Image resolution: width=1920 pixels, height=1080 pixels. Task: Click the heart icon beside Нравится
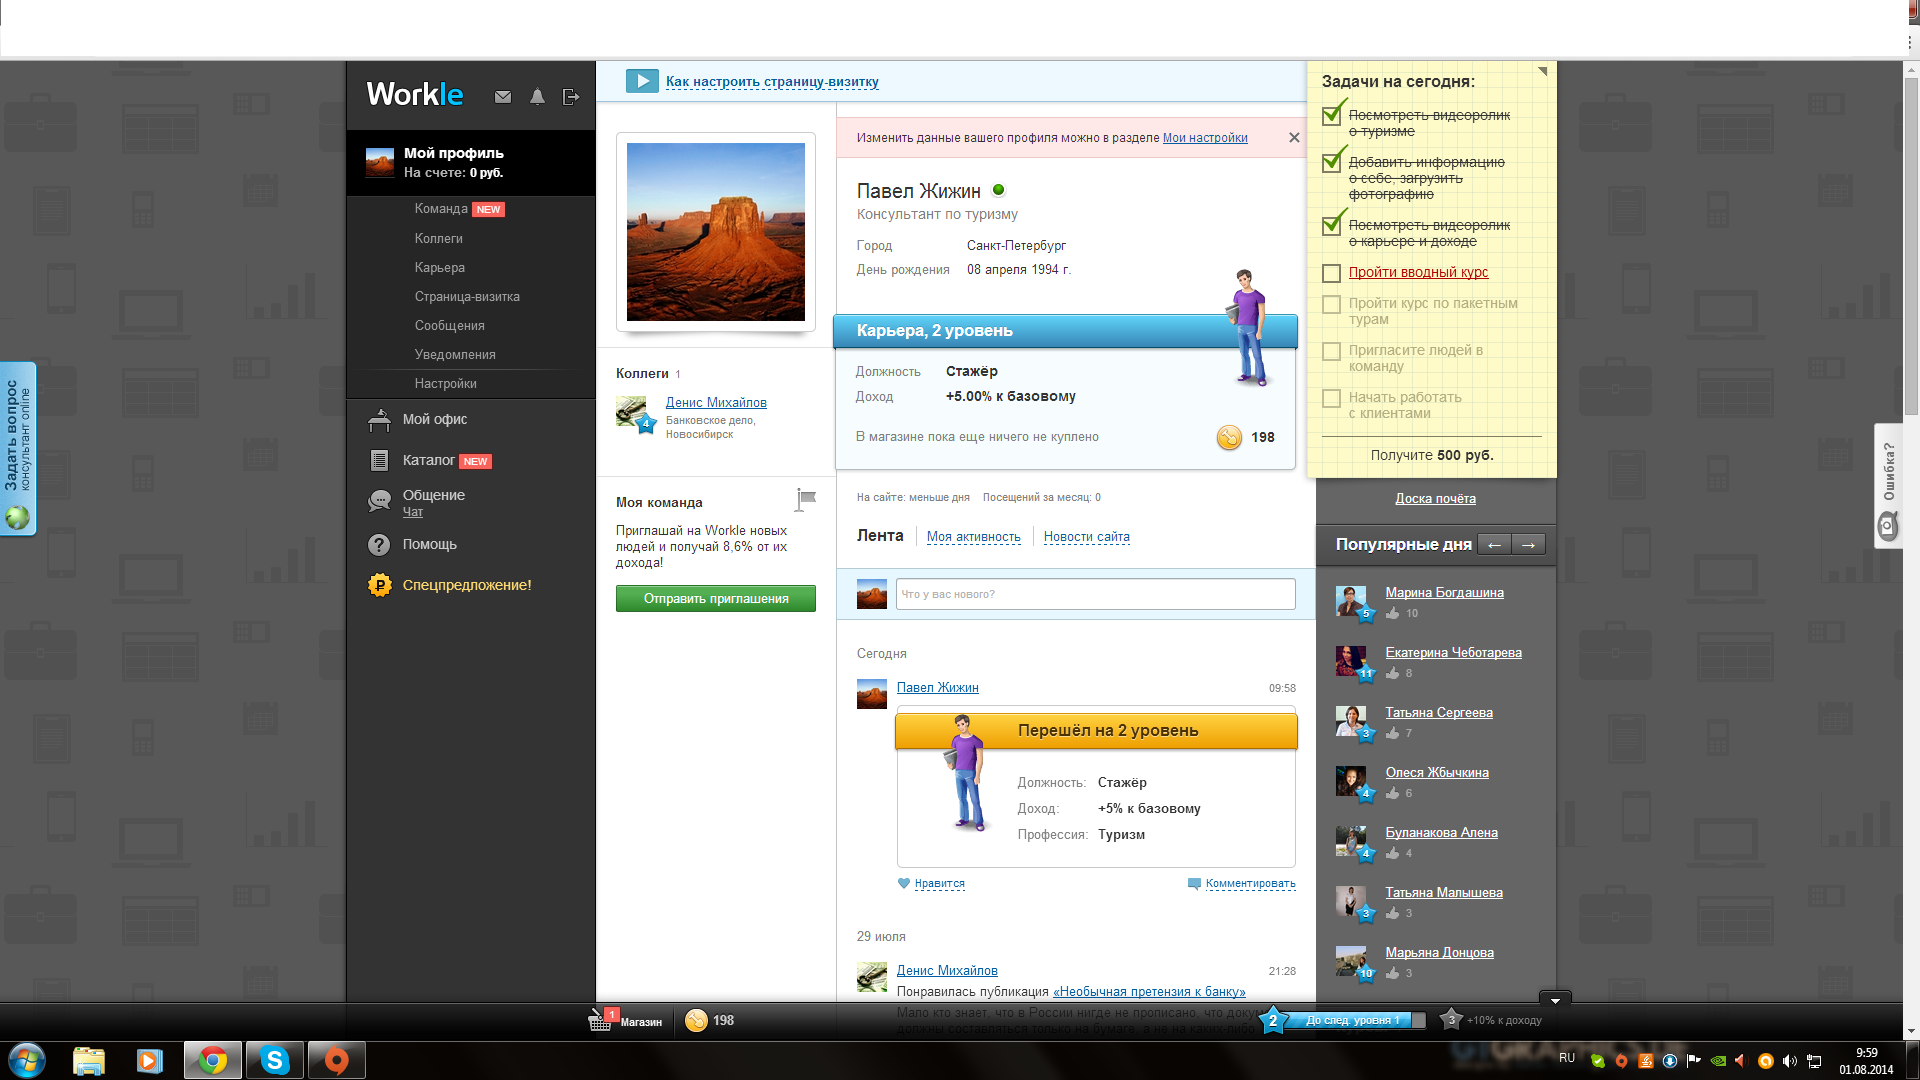point(904,883)
